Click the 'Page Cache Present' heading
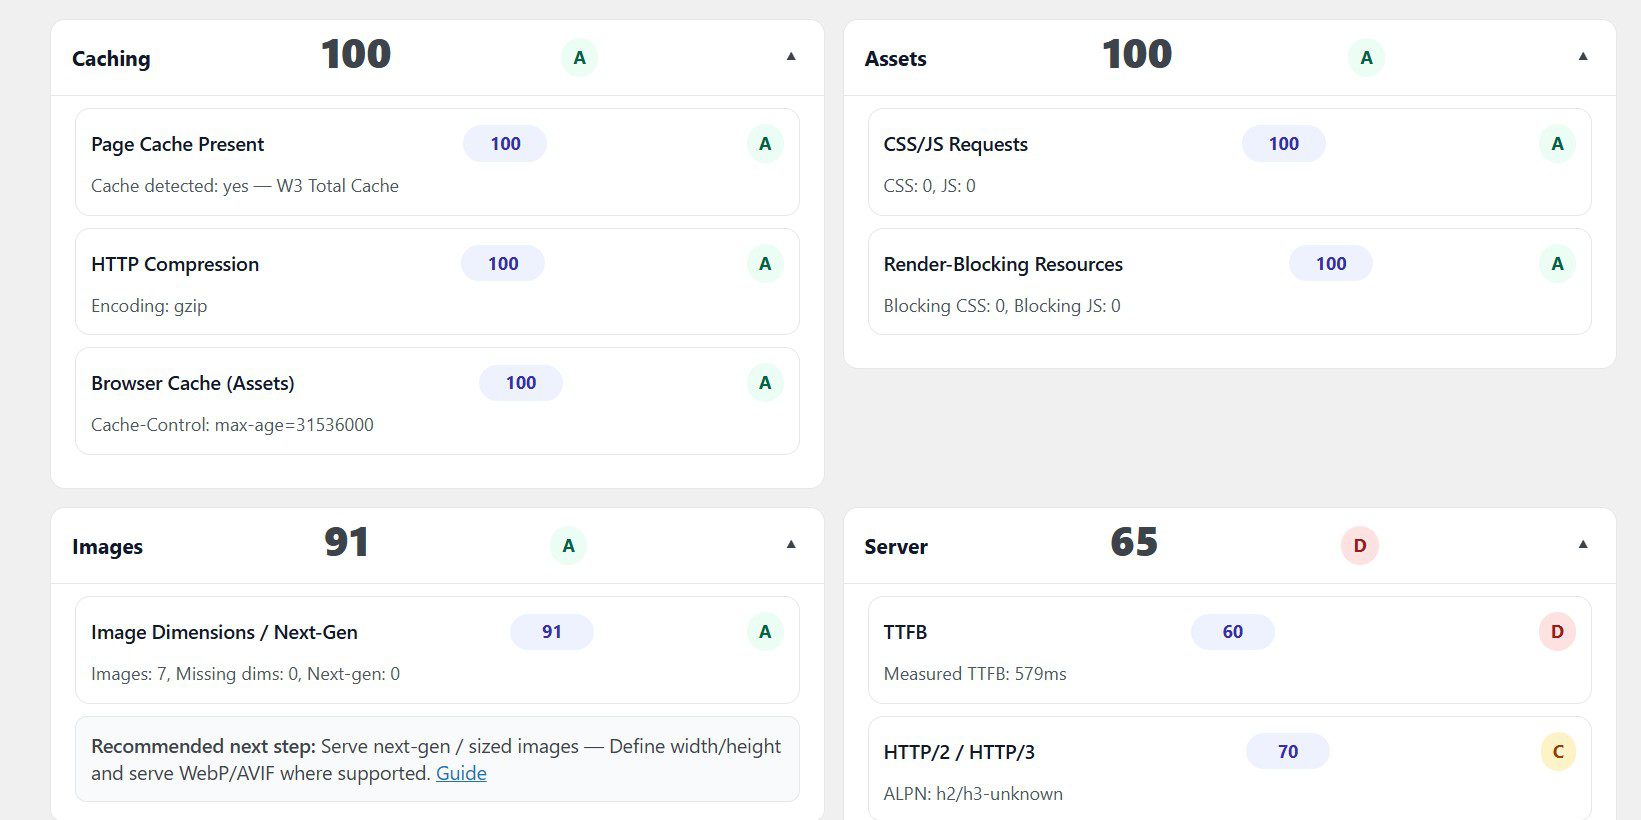Viewport: 1641px width, 820px height. pyautogui.click(x=178, y=144)
